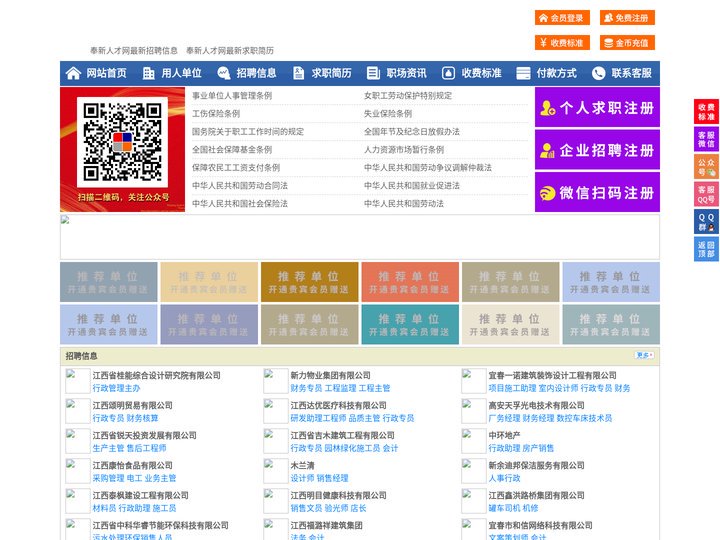Click the chat icon beside 招聘信息
Viewport: 720px width, 540px height.
[223, 73]
